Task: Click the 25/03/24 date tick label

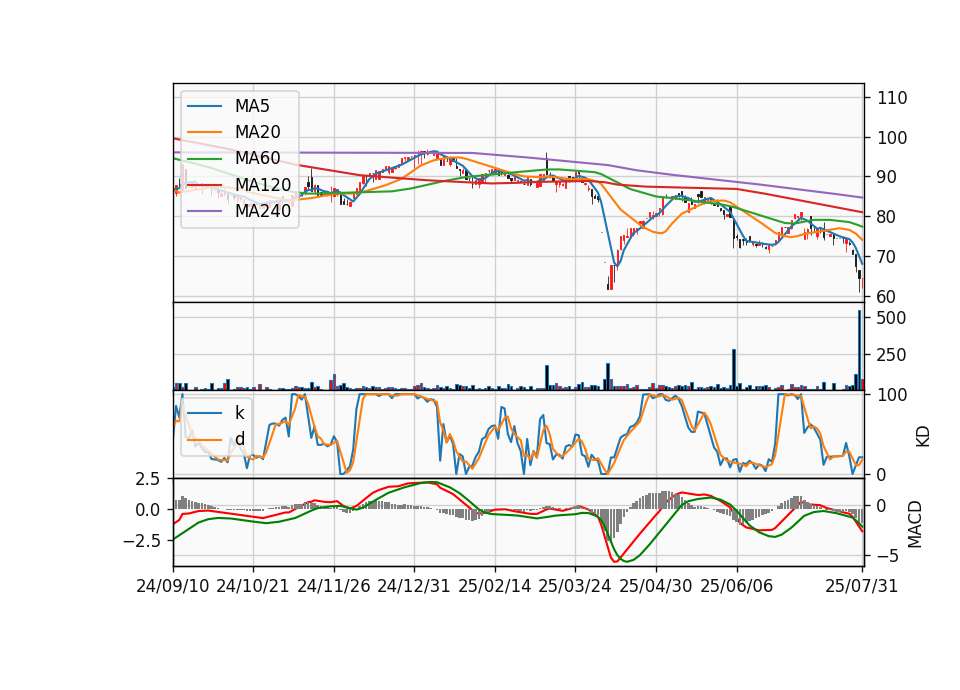Action: click(575, 586)
